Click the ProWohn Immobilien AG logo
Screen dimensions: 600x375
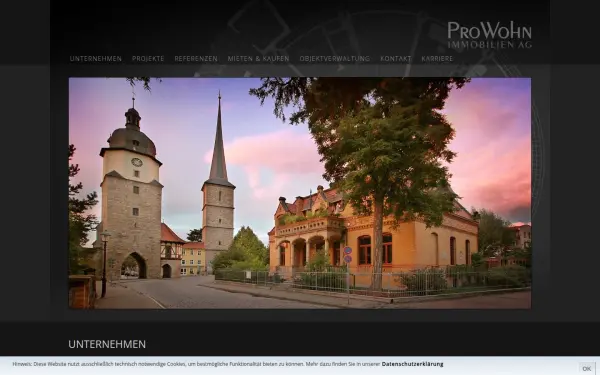tap(489, 35)
